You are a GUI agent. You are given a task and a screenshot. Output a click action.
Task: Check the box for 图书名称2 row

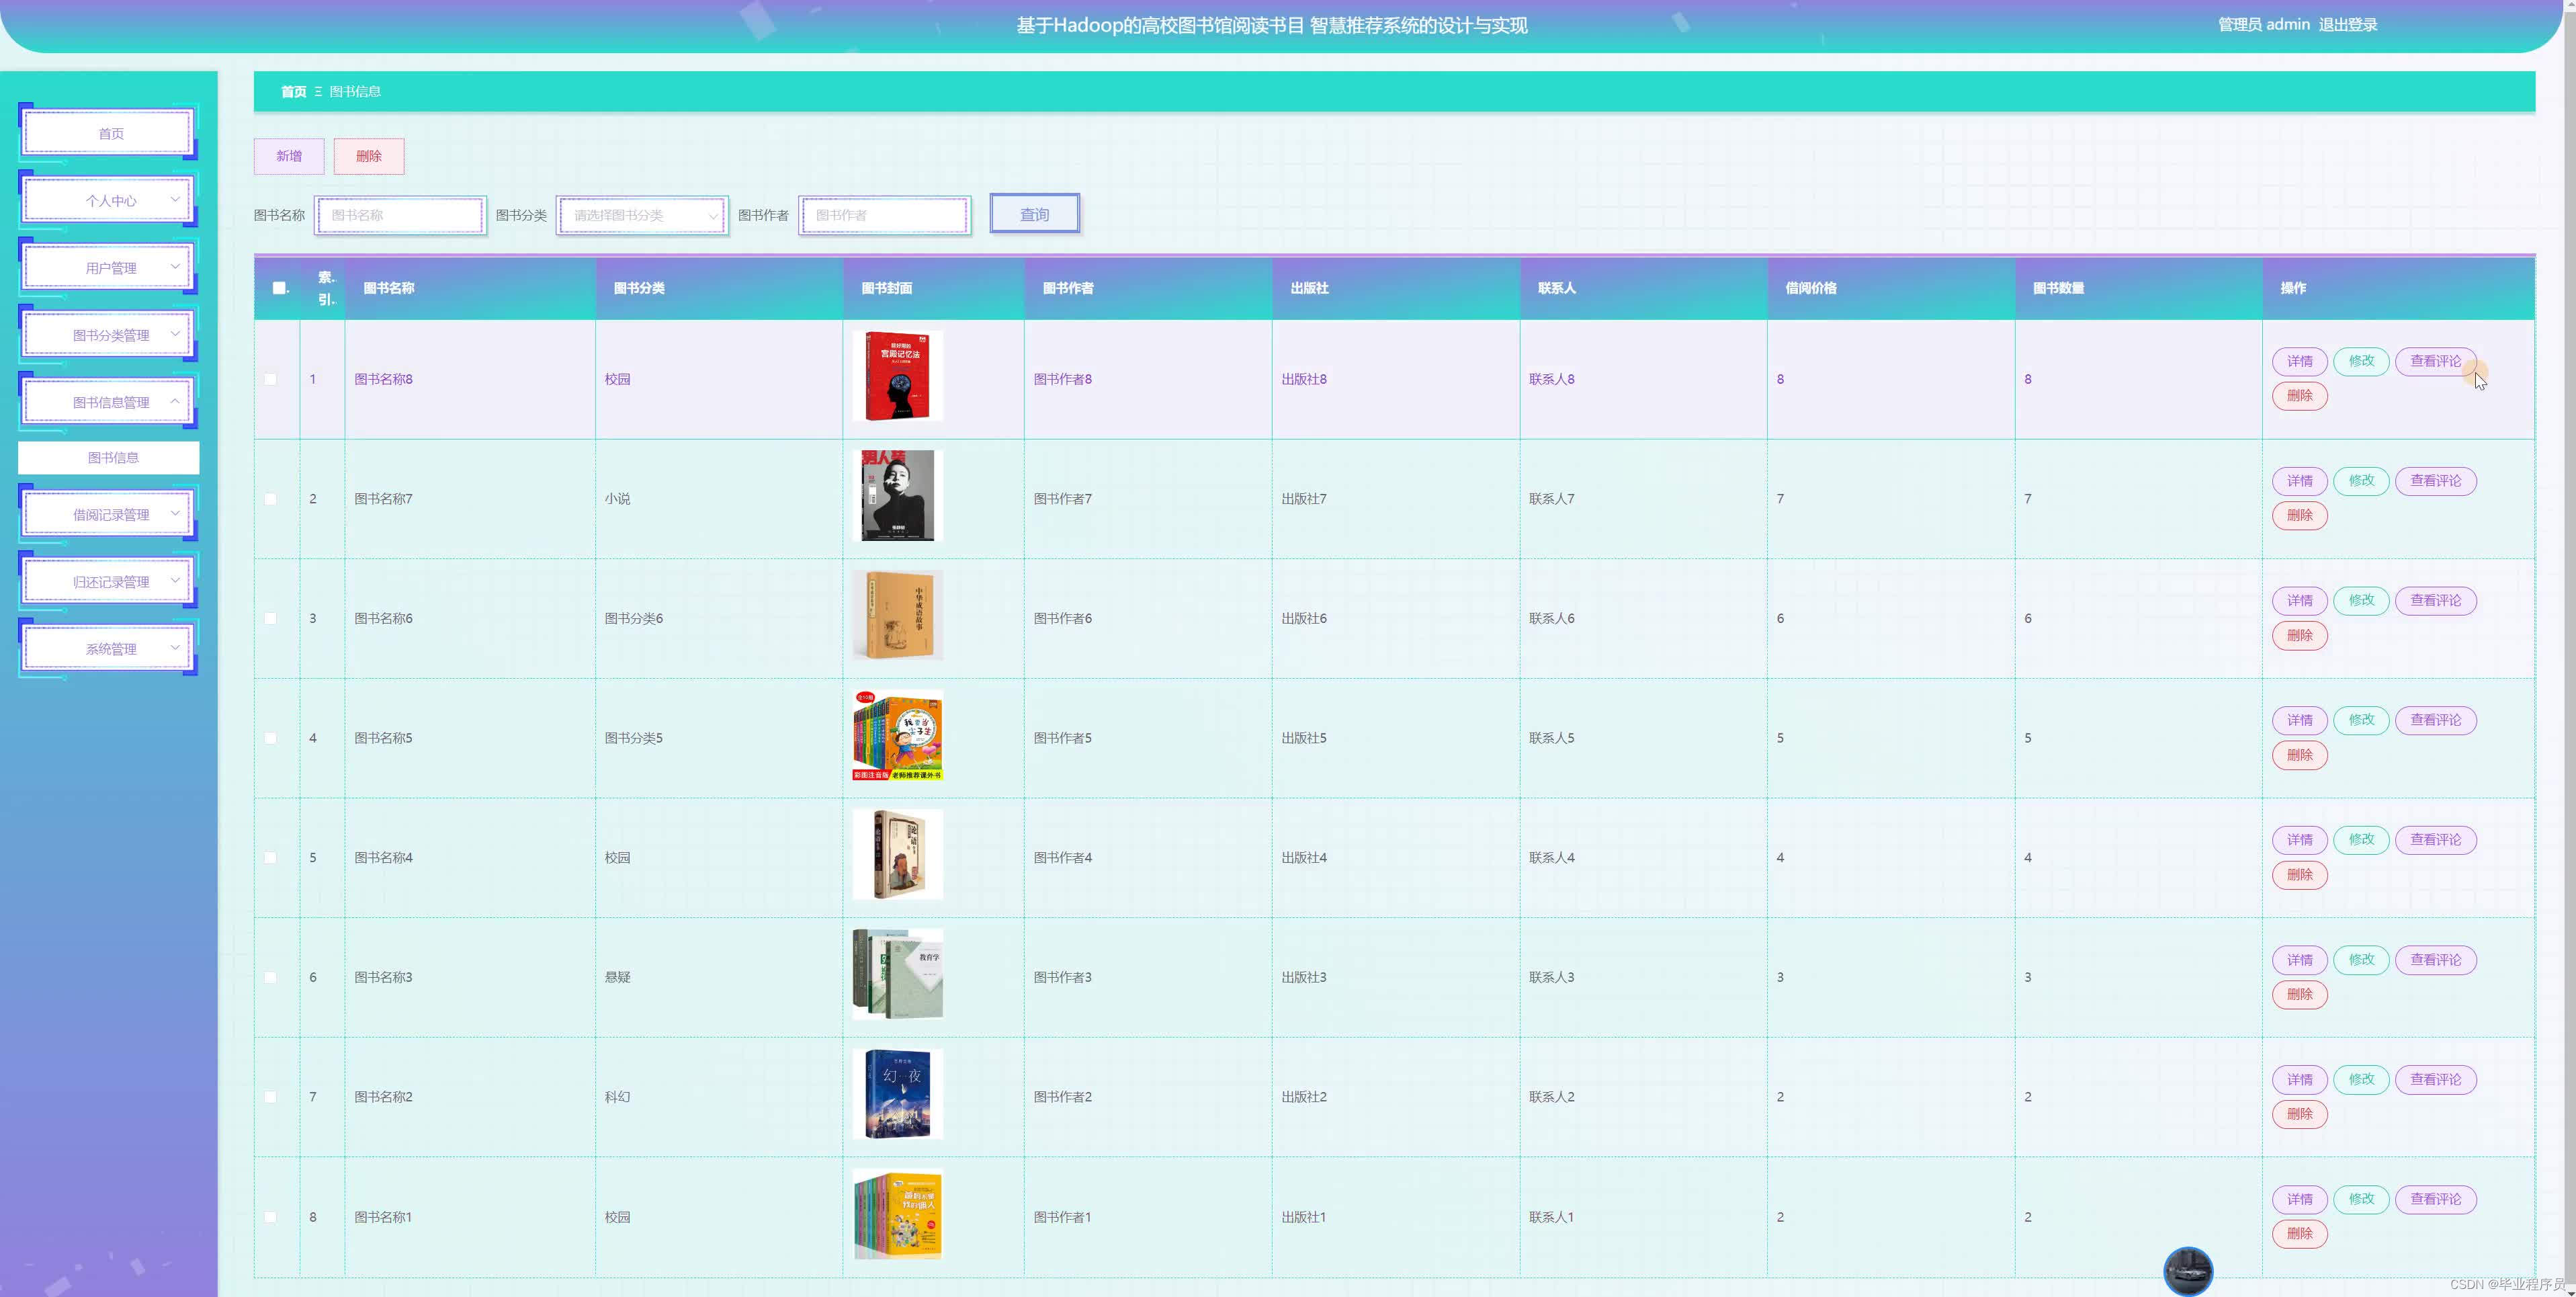[x=270, y=1097]
